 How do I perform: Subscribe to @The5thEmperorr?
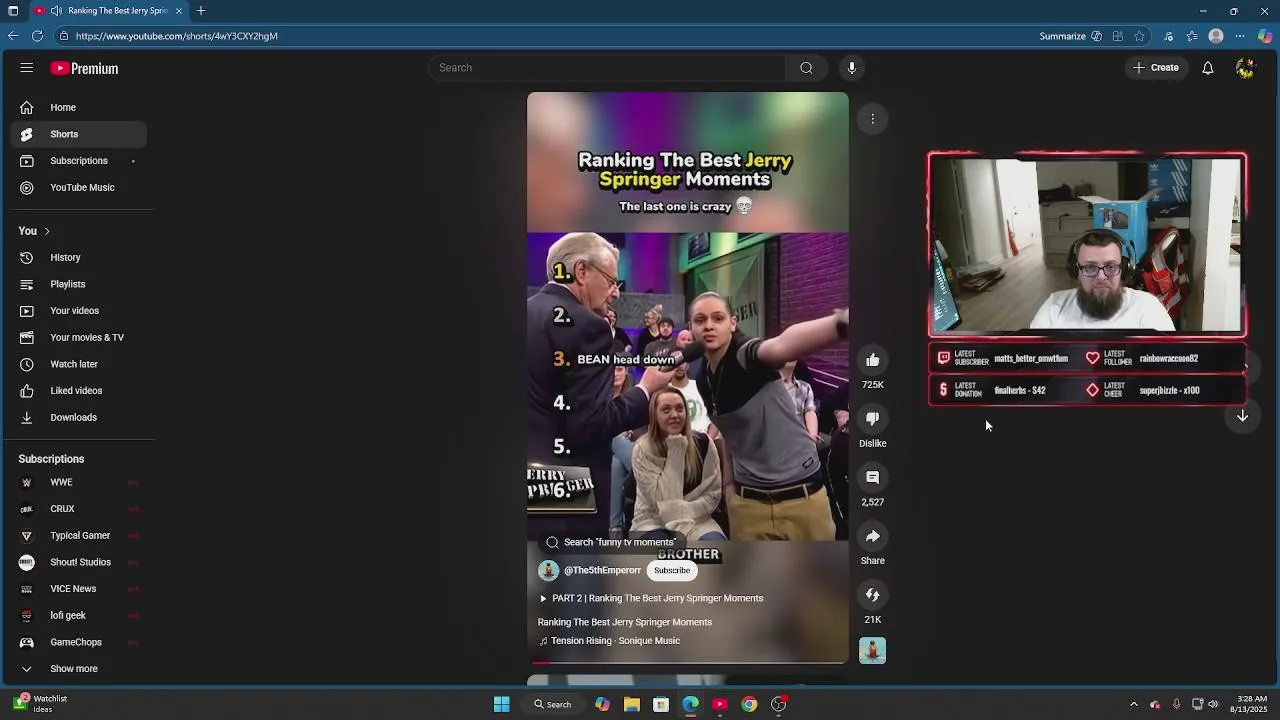tap(672, 571)
